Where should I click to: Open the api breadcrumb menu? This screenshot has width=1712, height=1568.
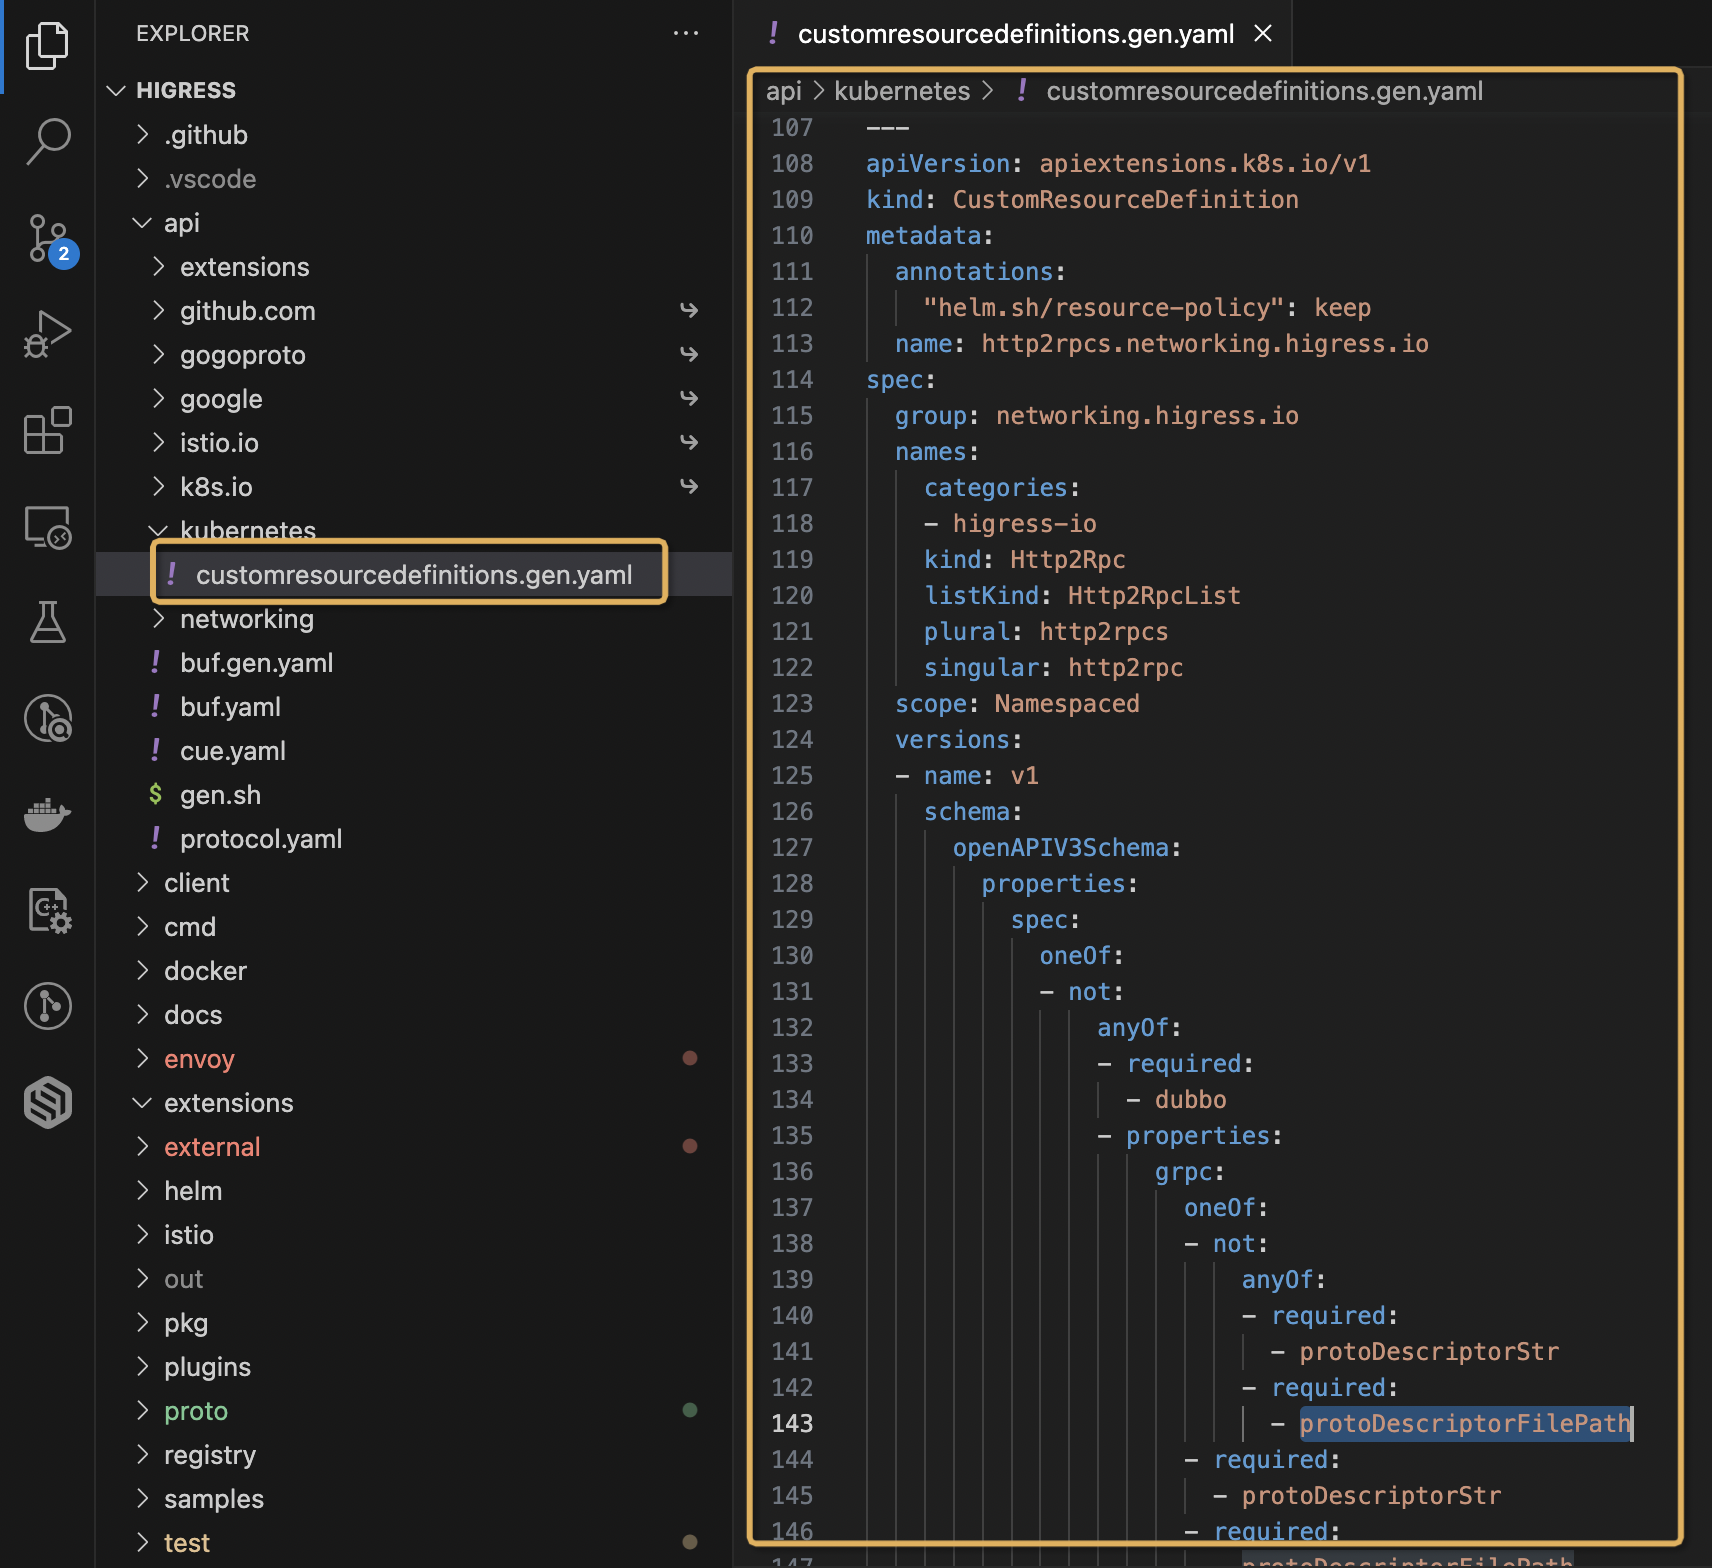click(x=784, y=90)
